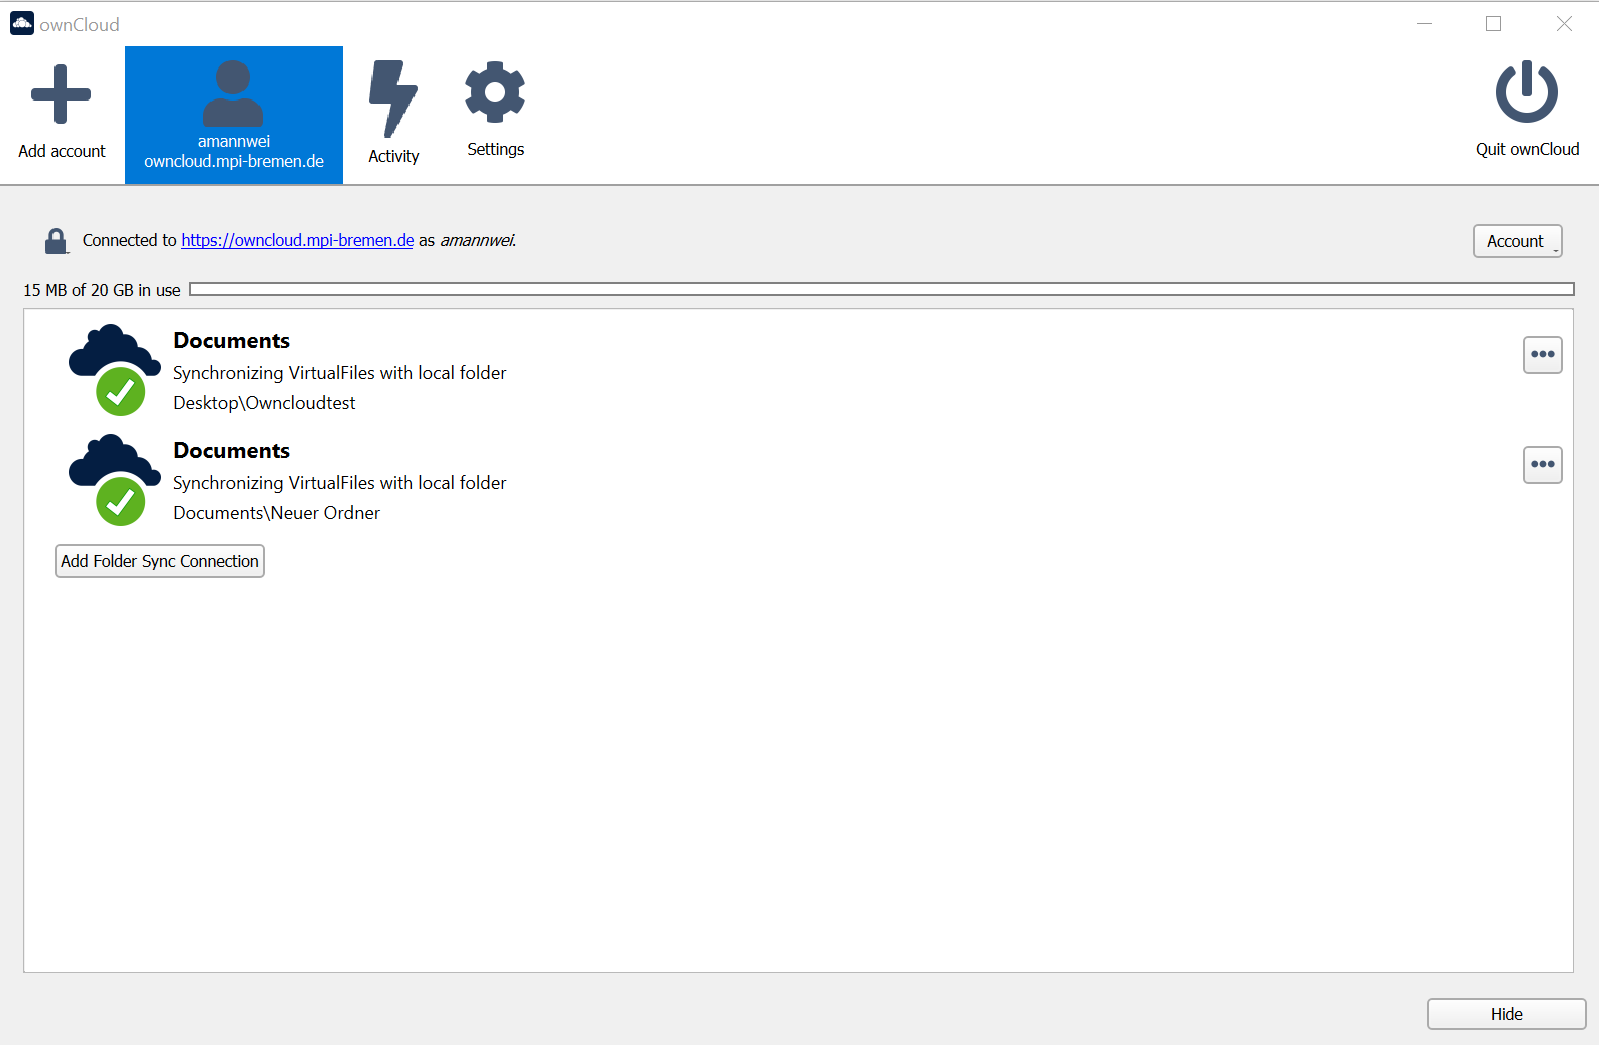The image size is (1599, 1045).
Task: Click the lock icon beside Connected to
Action: (x=56, y=241)
